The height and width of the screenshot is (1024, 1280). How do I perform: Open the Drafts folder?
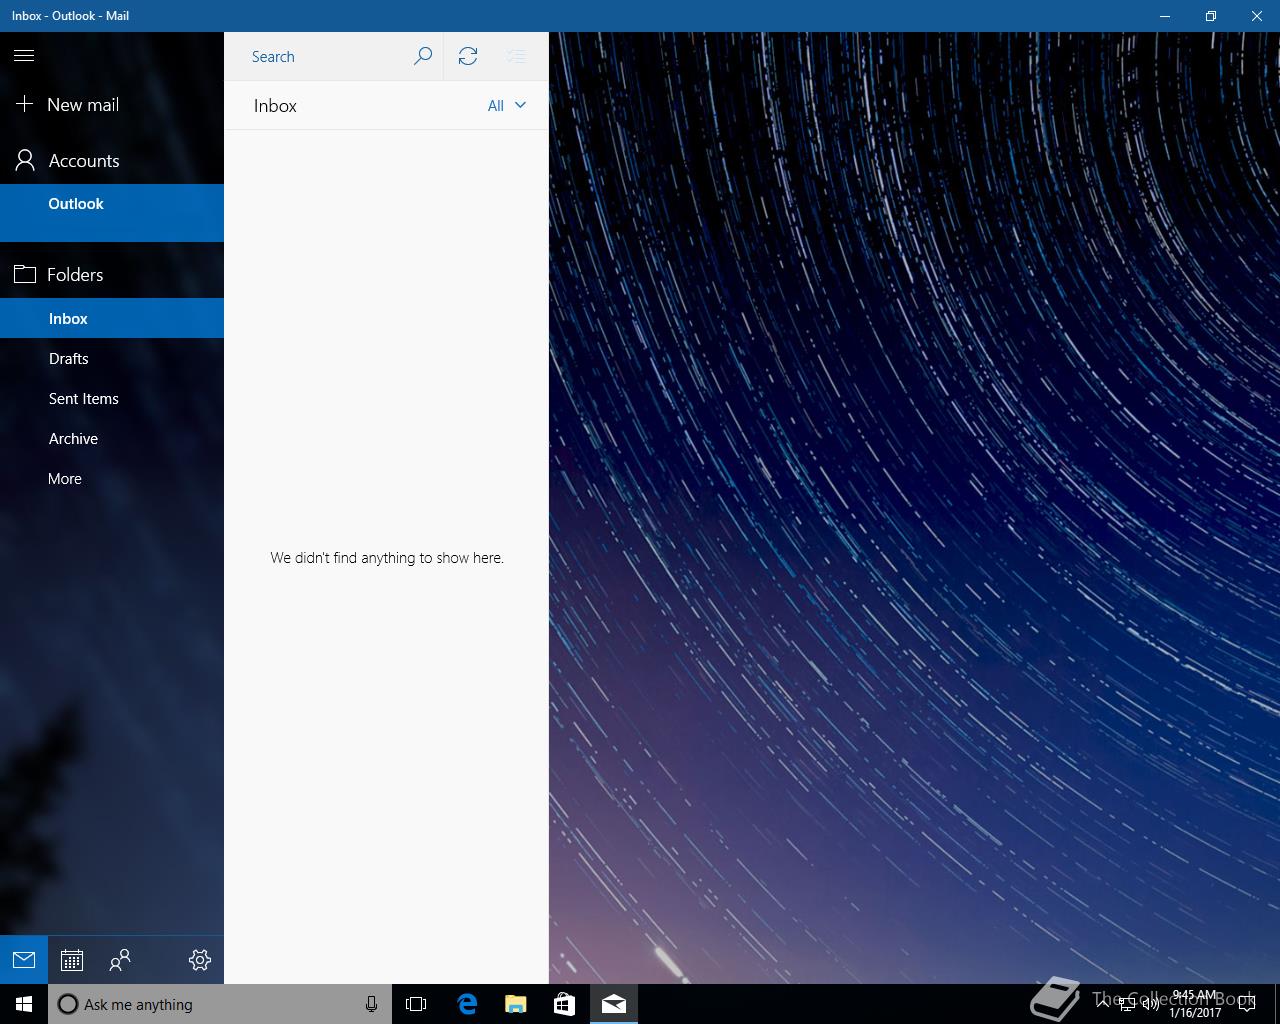tap(112, 358)
